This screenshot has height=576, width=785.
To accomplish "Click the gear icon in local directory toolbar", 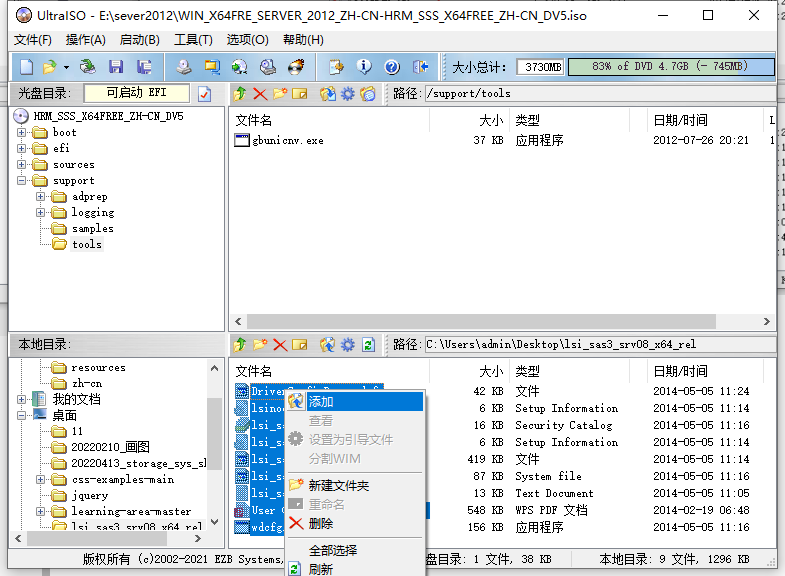I will [347, 344].
